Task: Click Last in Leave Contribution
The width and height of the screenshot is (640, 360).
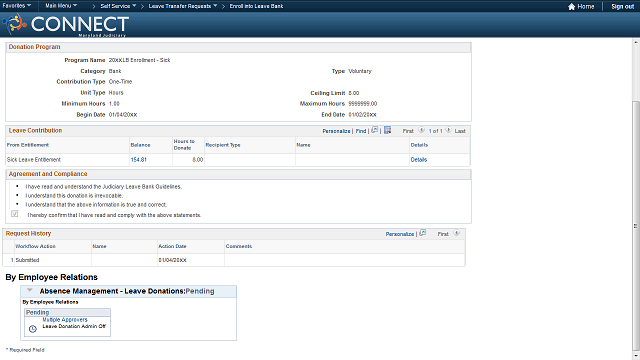Action: pyautogui.click(x=460, y=131)
